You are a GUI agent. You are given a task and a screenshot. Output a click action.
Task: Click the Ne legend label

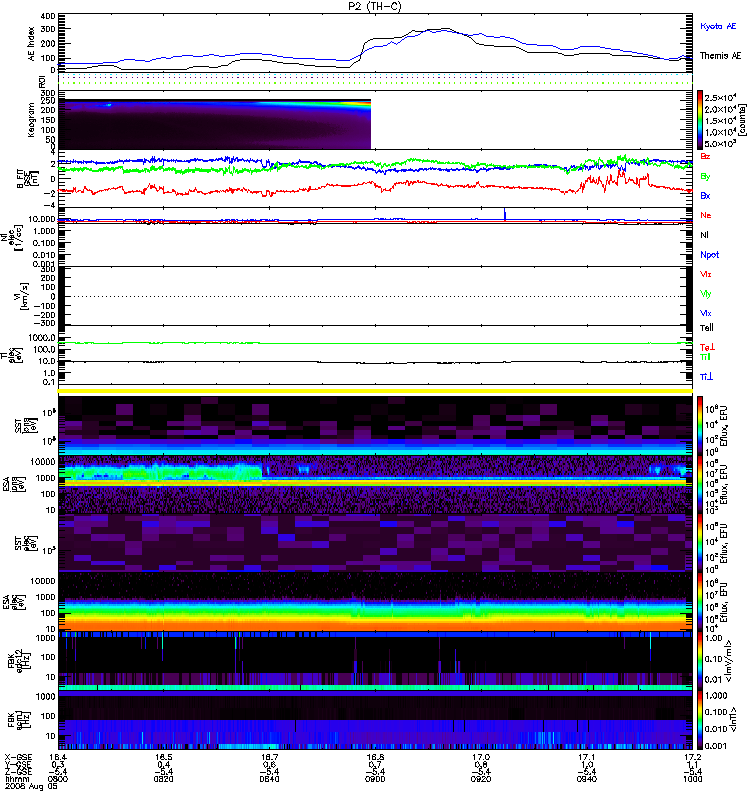point(706,215)
